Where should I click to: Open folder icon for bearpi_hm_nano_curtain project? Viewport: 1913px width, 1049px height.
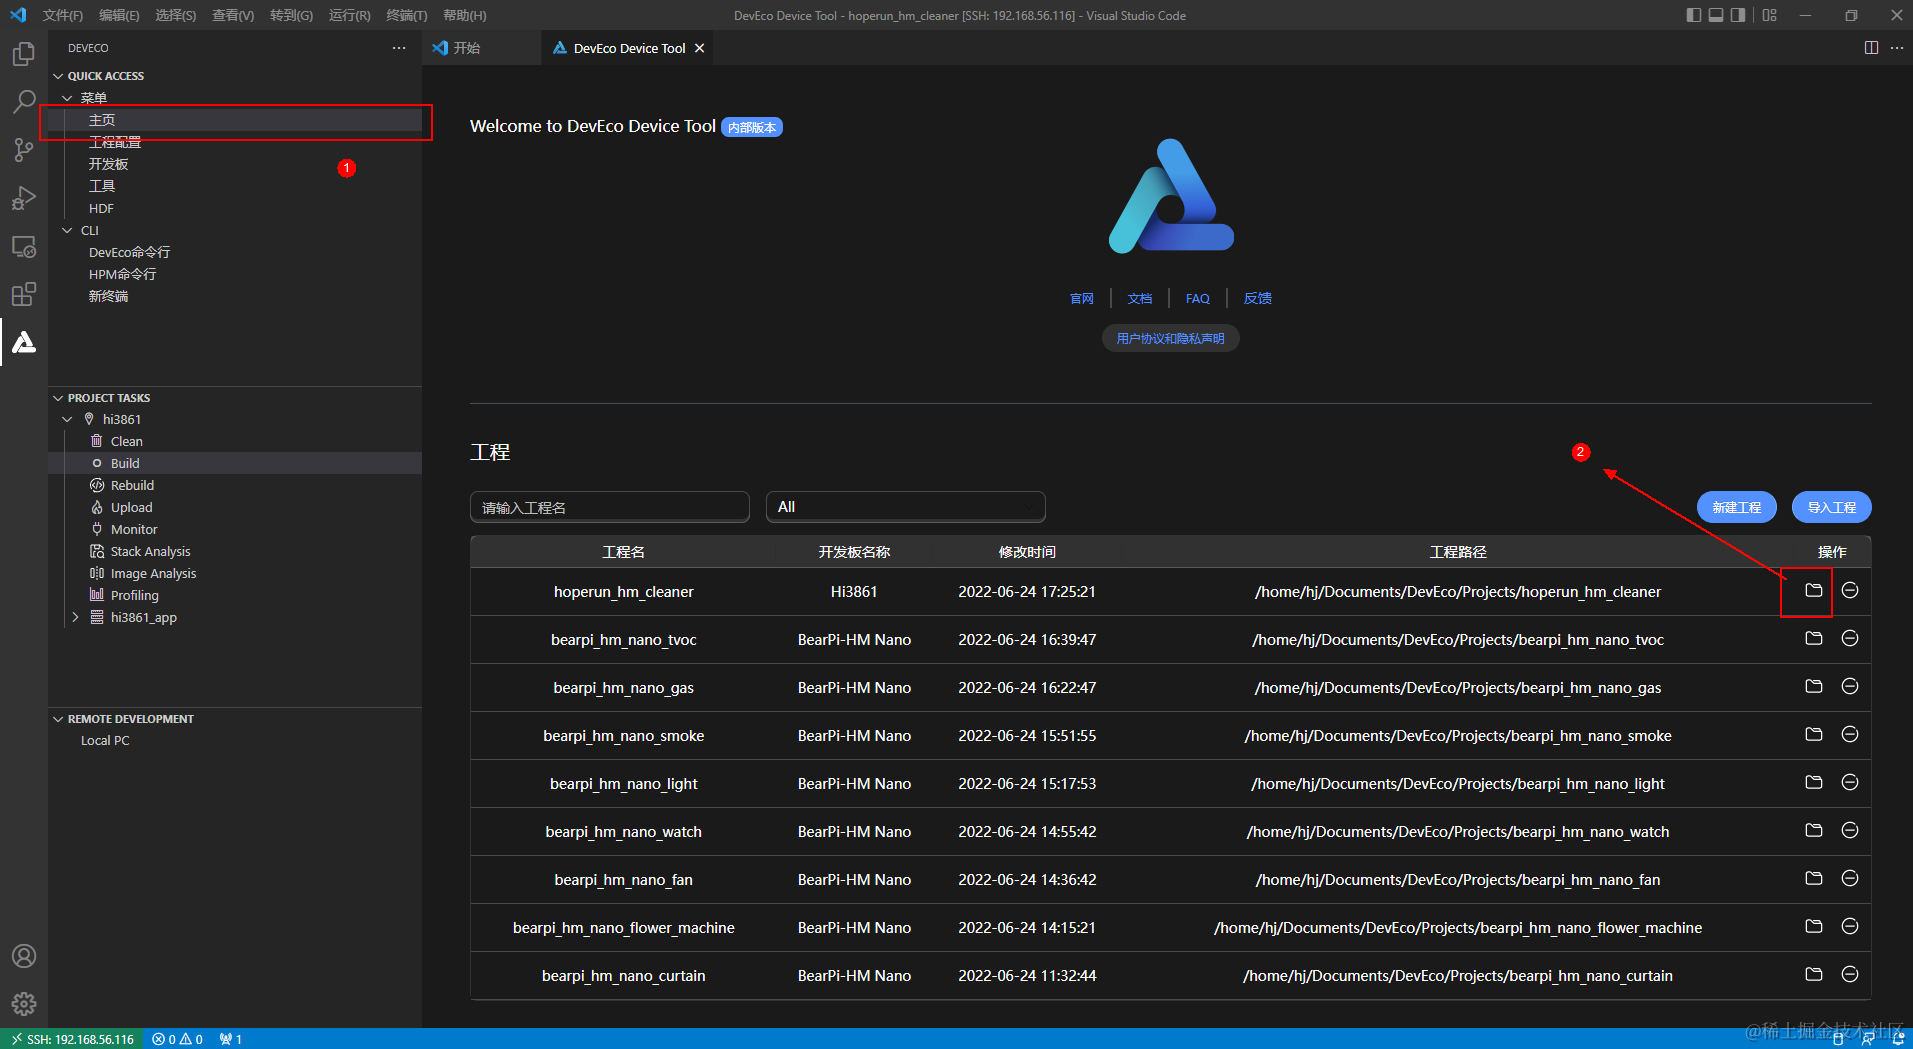(x=1814, y=974)
